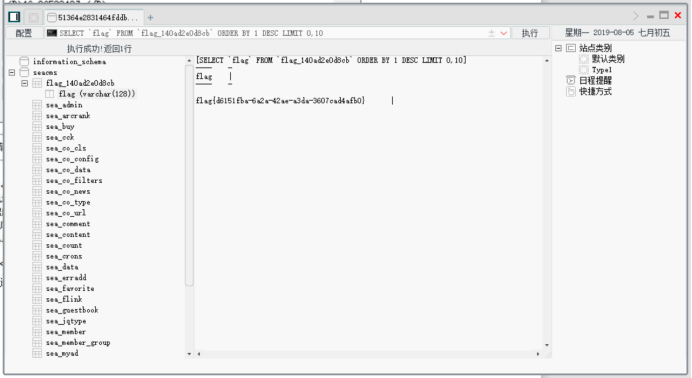This screenshot has height=378, width=692.
Task: Select the sea_guestbook table row
Action: pos(72,310)
